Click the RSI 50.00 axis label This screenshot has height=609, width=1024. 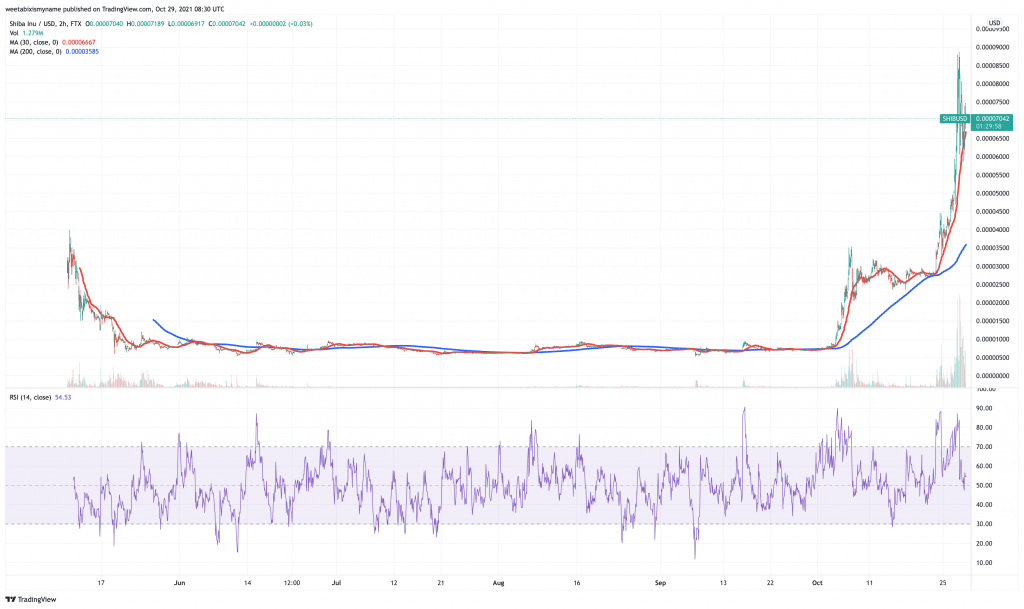coord(984,486)
